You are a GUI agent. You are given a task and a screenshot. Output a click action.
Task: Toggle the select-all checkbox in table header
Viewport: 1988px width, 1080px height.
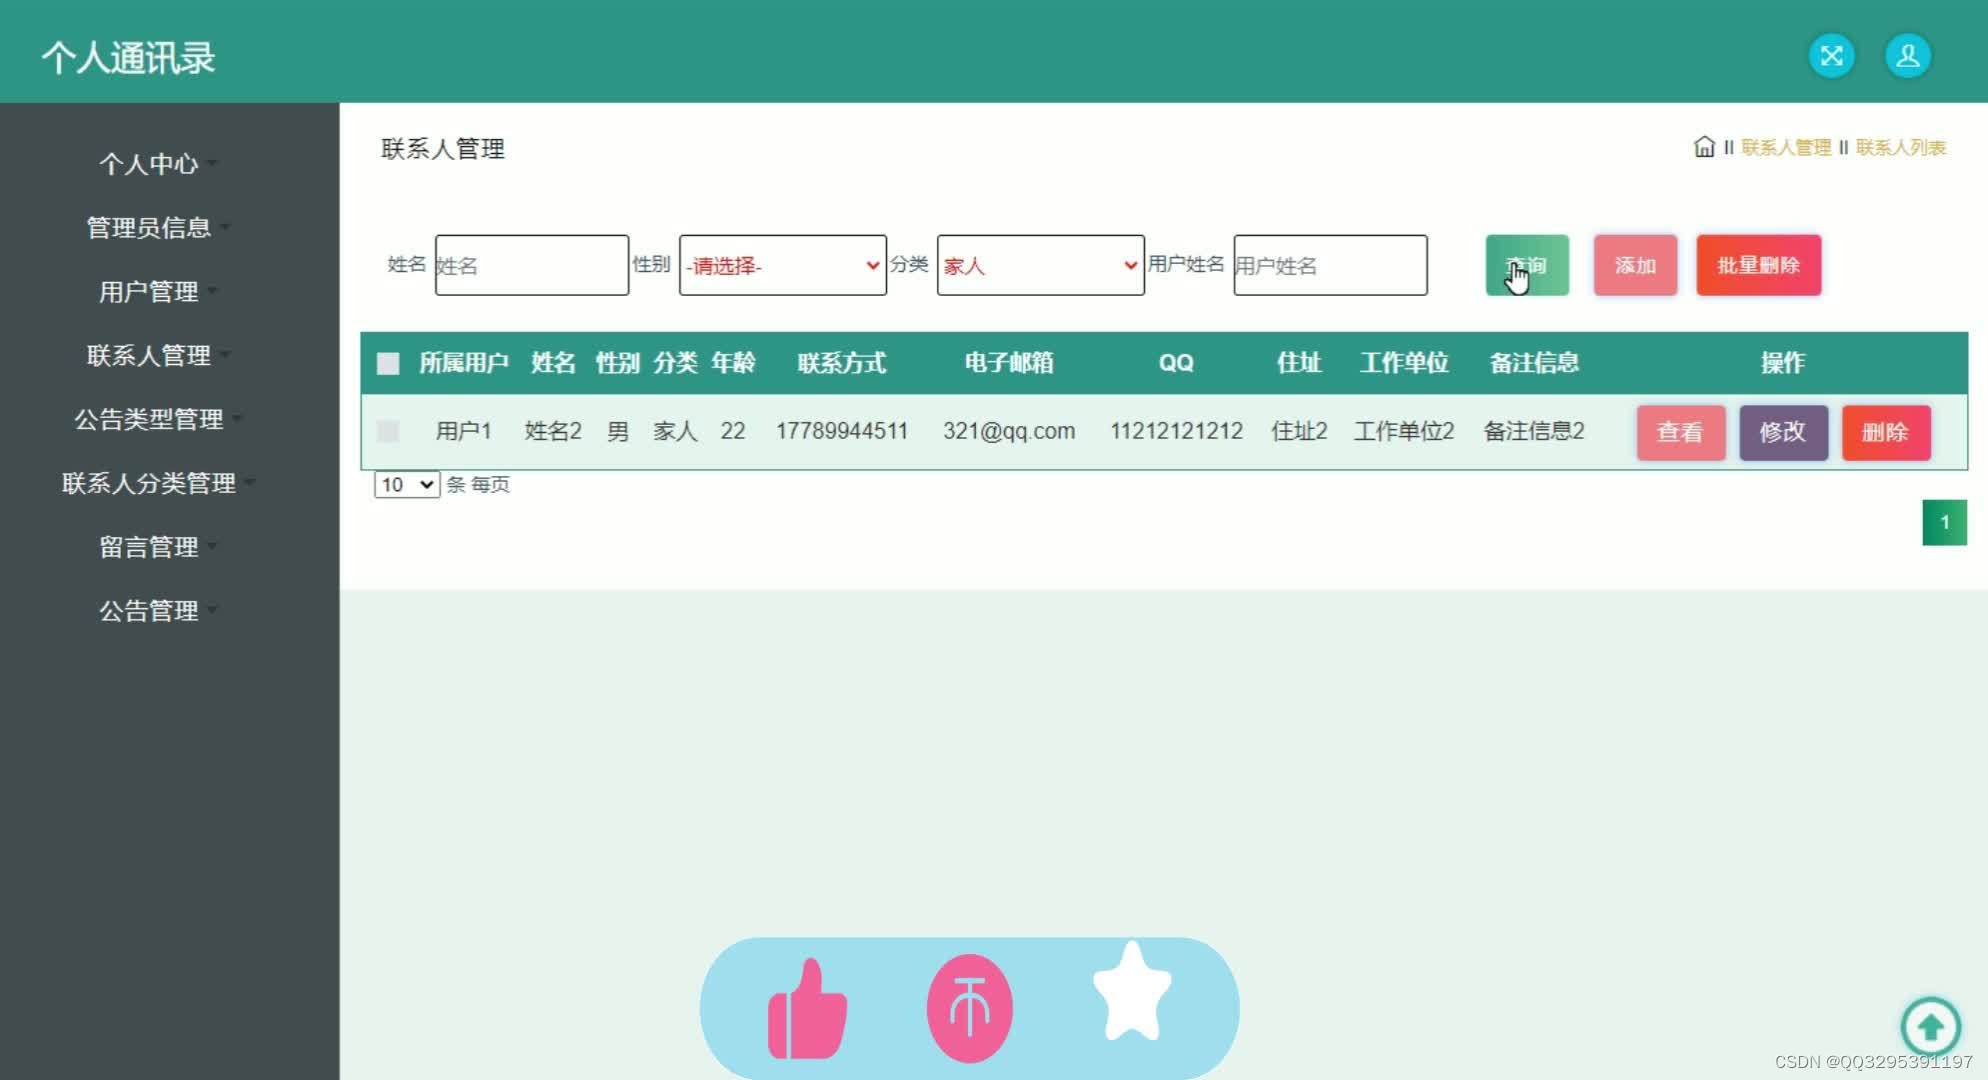(x=388, y=363)
